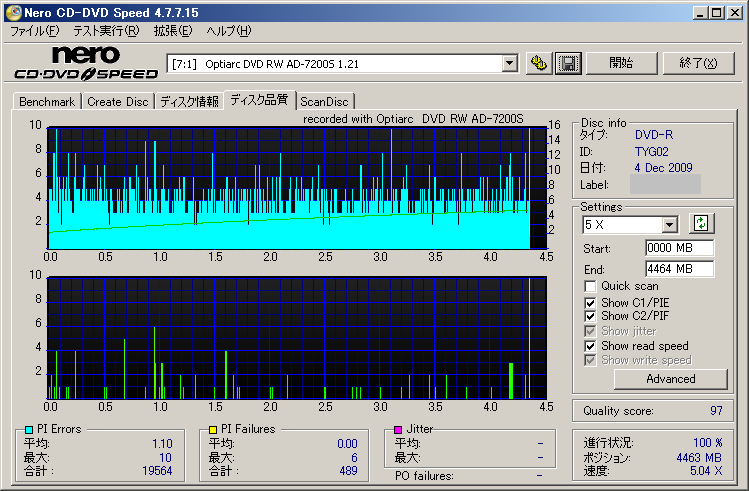This screenshot has height=491, width=749.
Task: Click the position value 4463 MB
Action: (699, 458)
